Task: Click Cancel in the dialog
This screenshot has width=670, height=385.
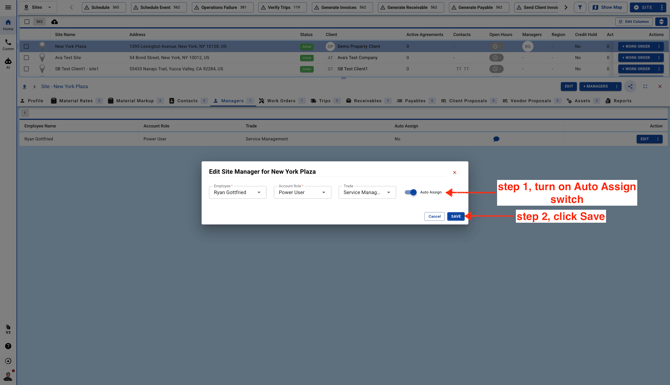Action: [x=434, y=216]
